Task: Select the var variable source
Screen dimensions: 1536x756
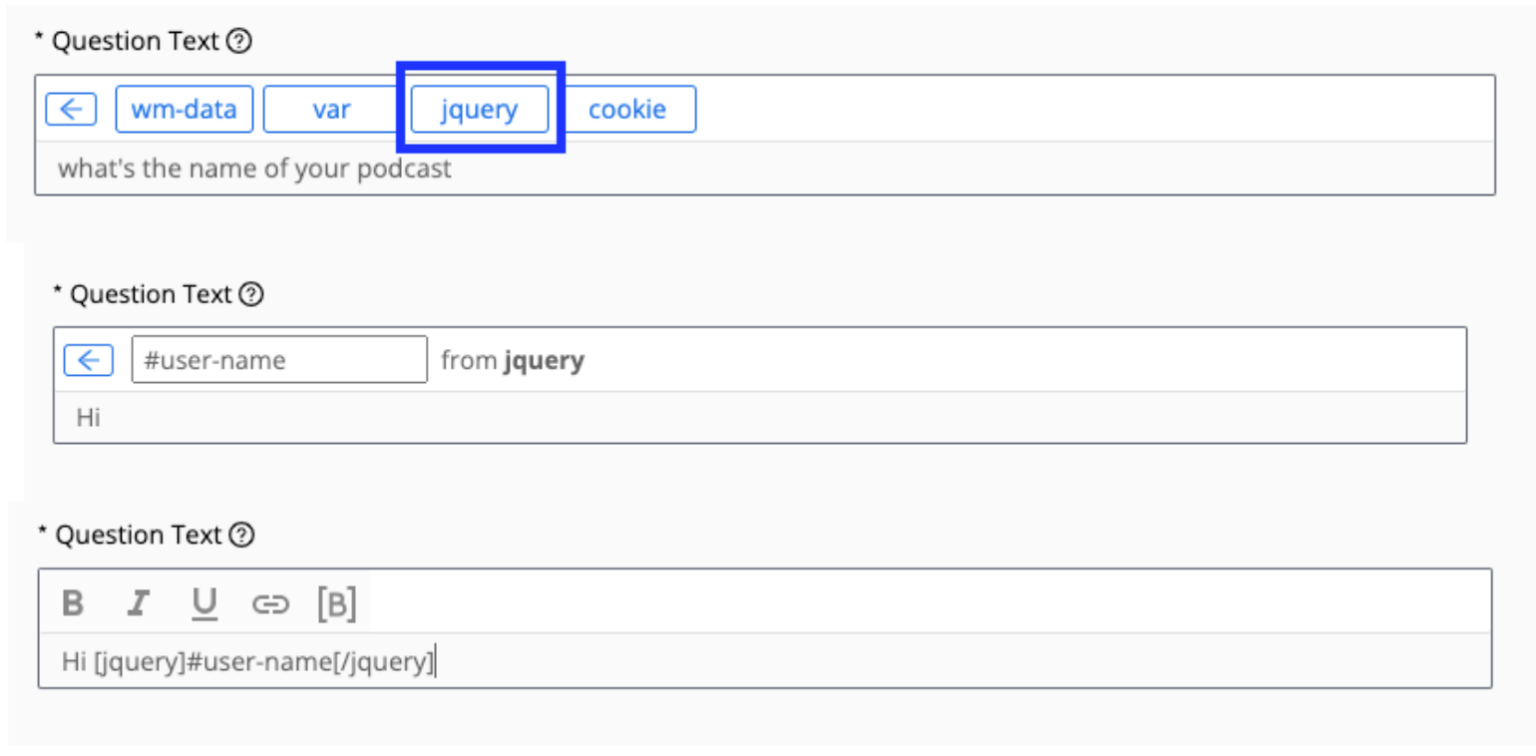Action: pos(331,108)
